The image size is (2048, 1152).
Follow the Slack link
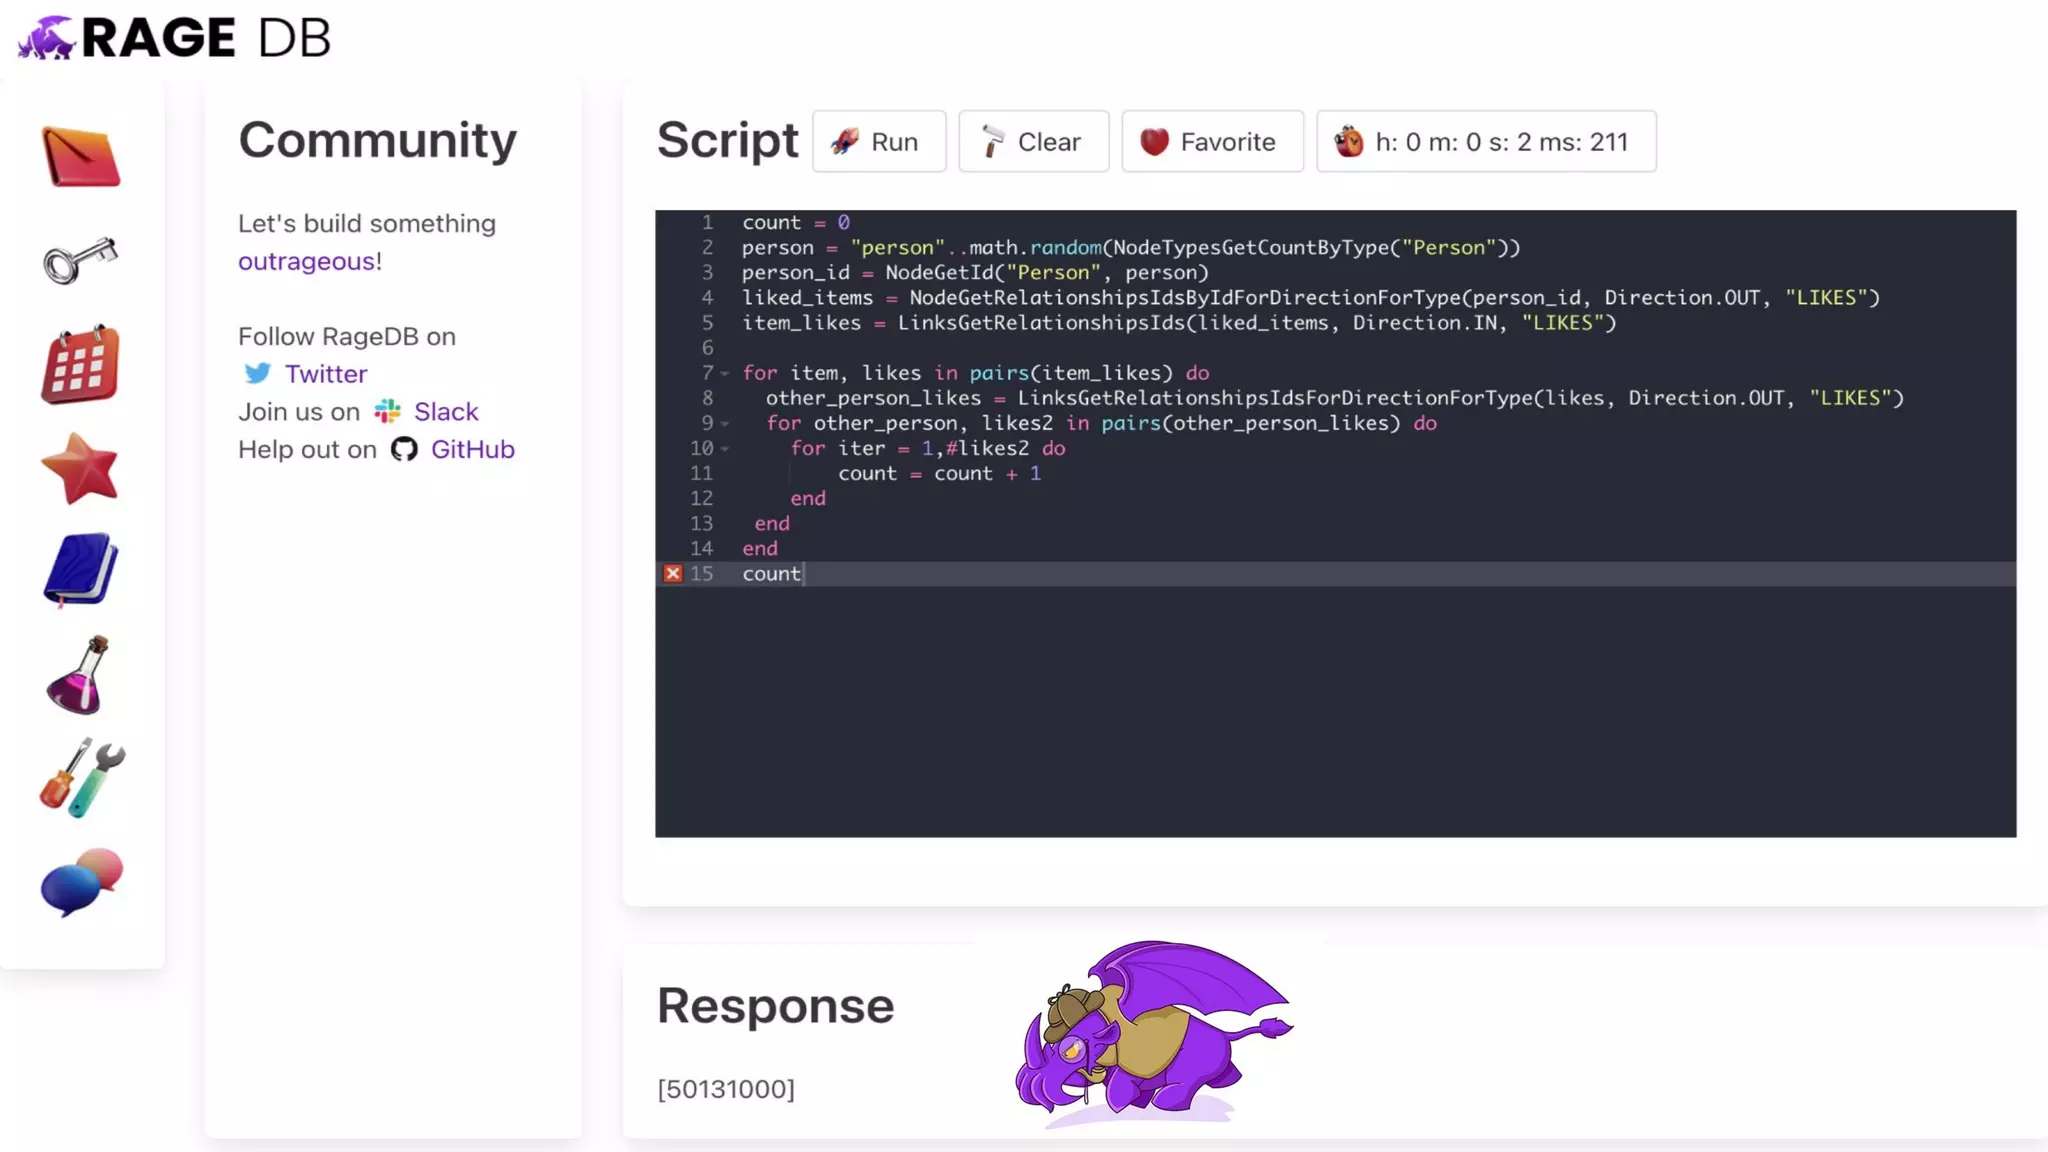[x=446, y=412]
